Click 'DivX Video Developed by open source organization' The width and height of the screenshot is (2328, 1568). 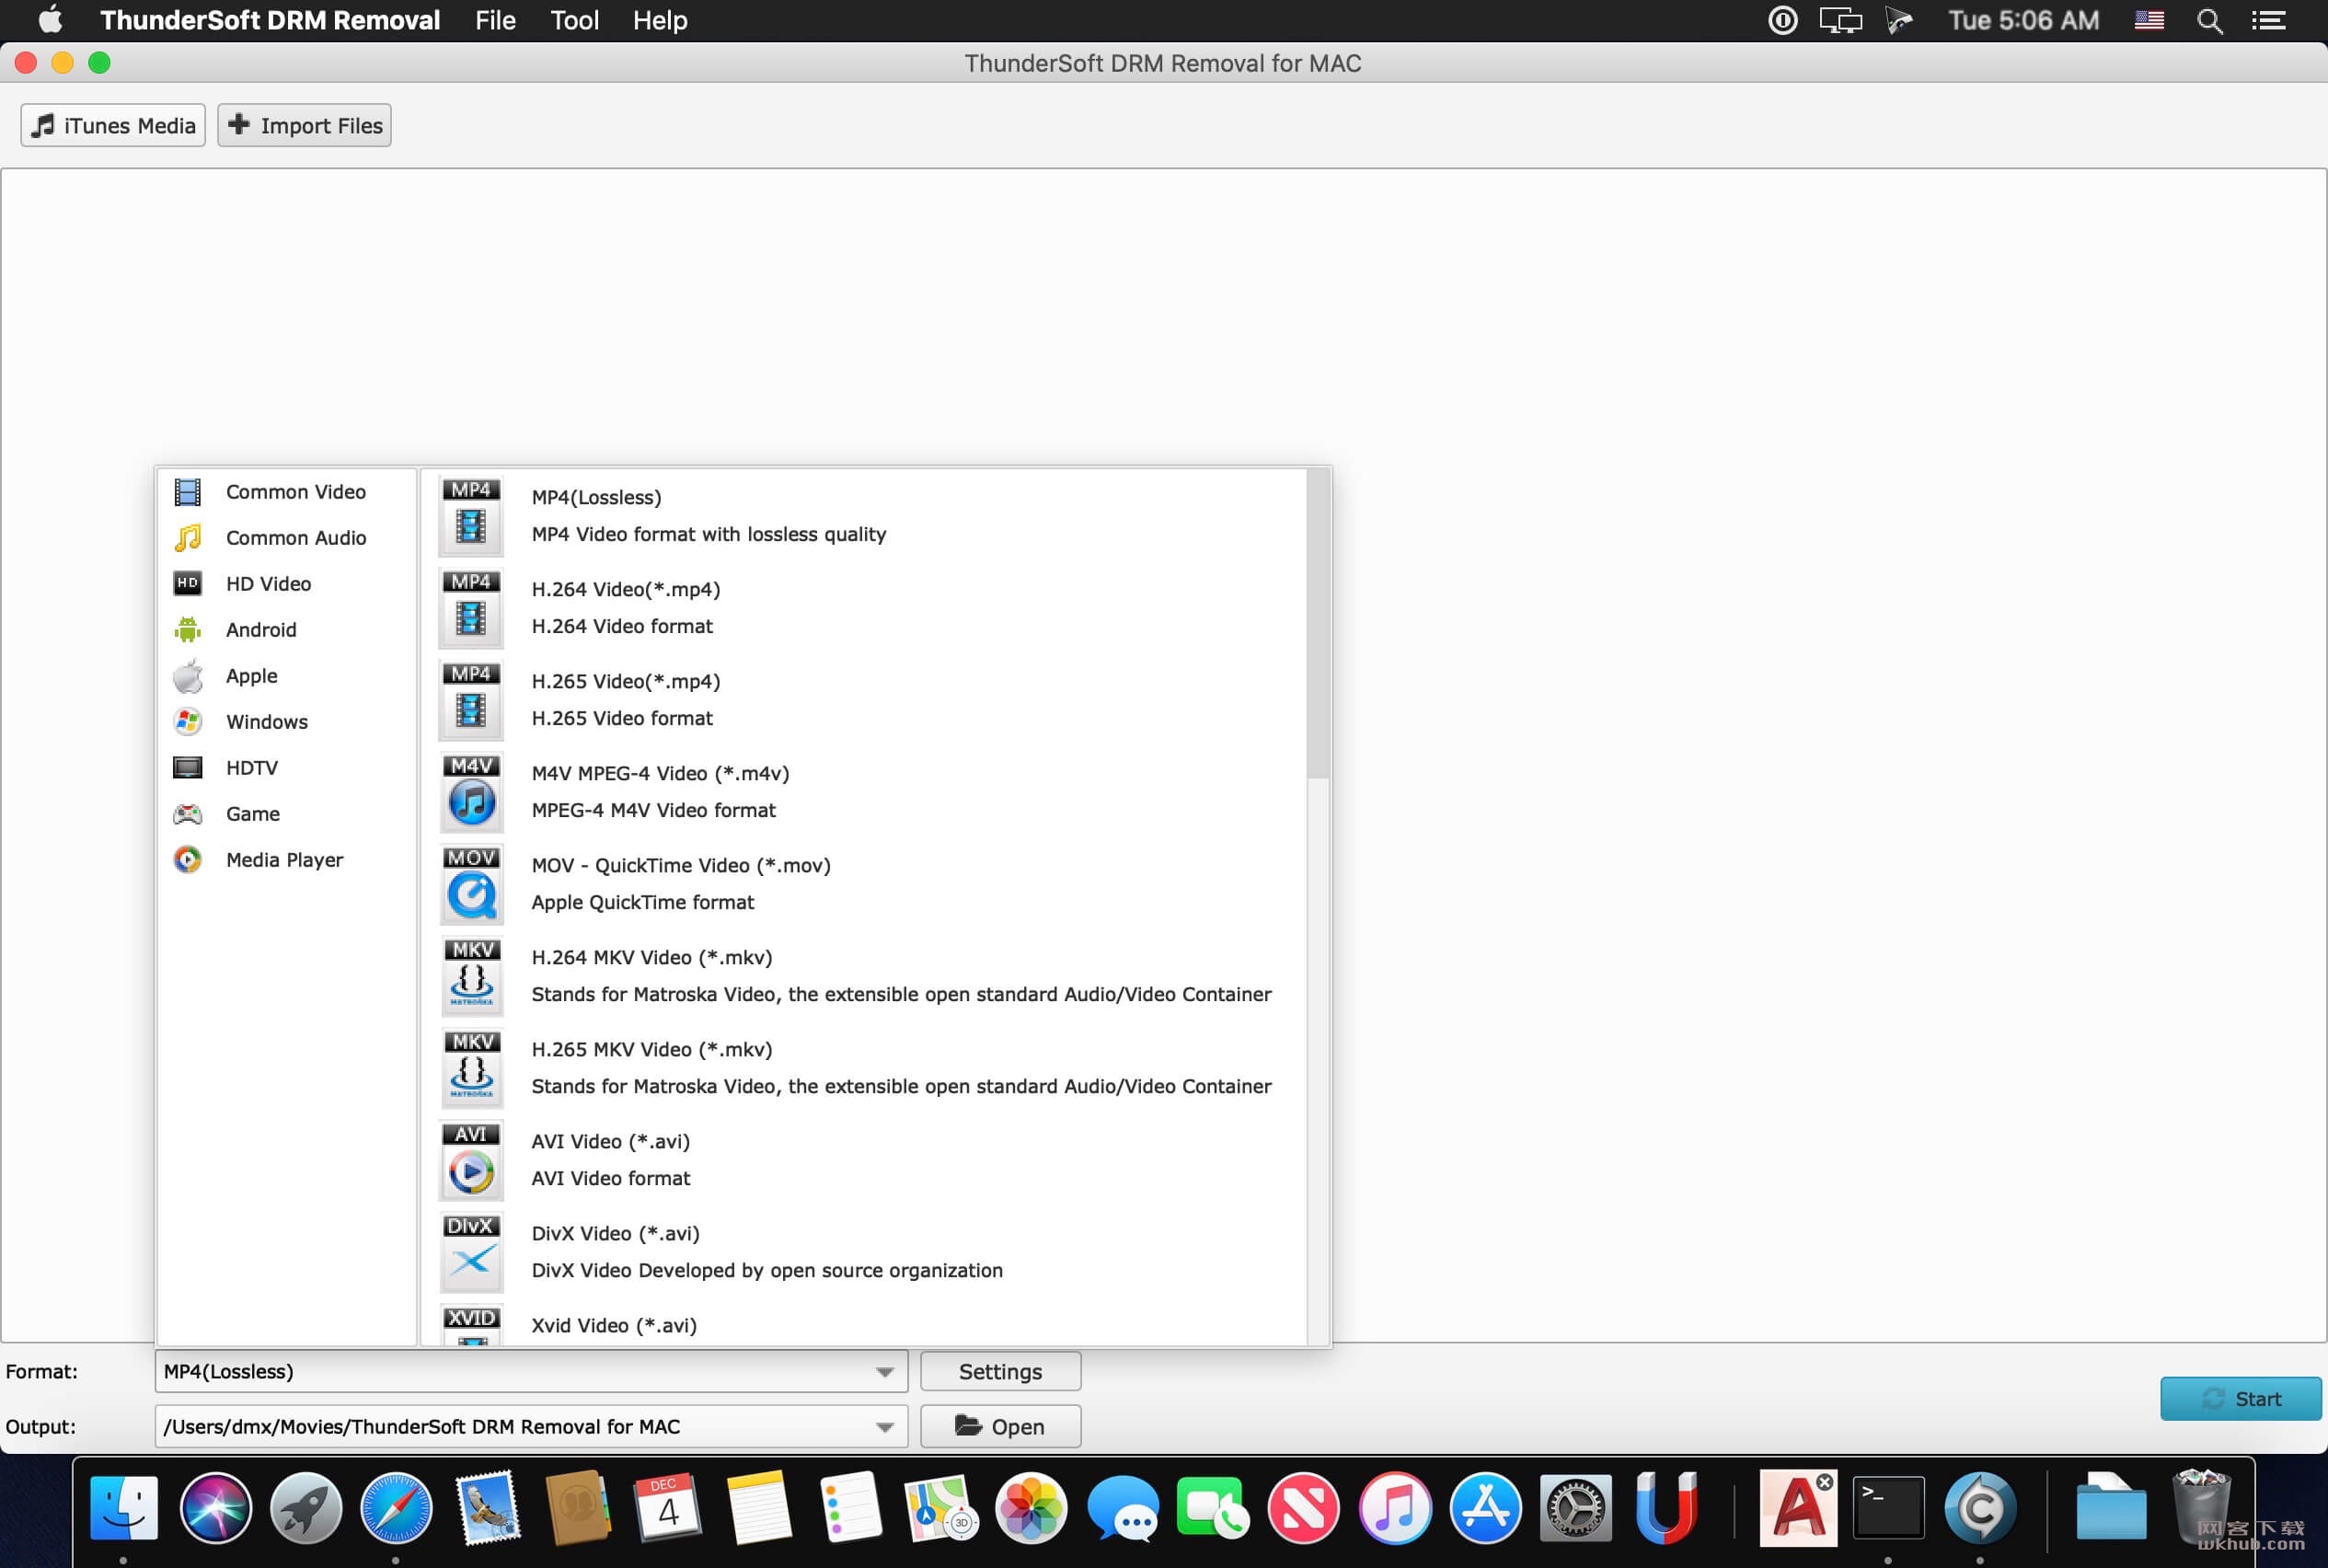pos(767,1270)
